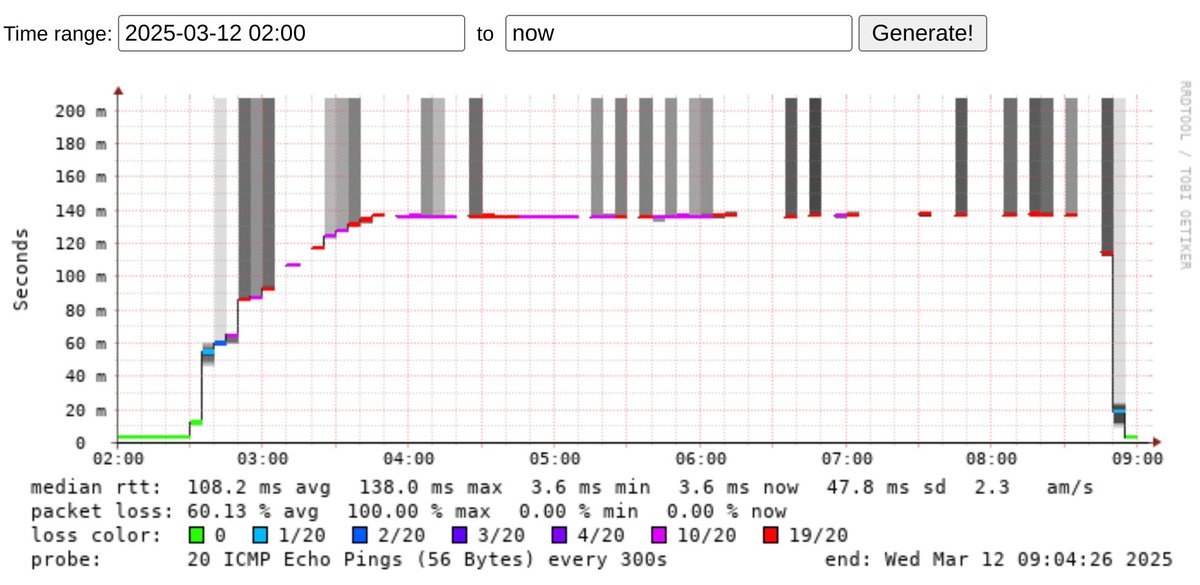The width and height of the screenshot is (1200, 585).
Task: Focus the end time field showing now
Action: coord(679,33)
